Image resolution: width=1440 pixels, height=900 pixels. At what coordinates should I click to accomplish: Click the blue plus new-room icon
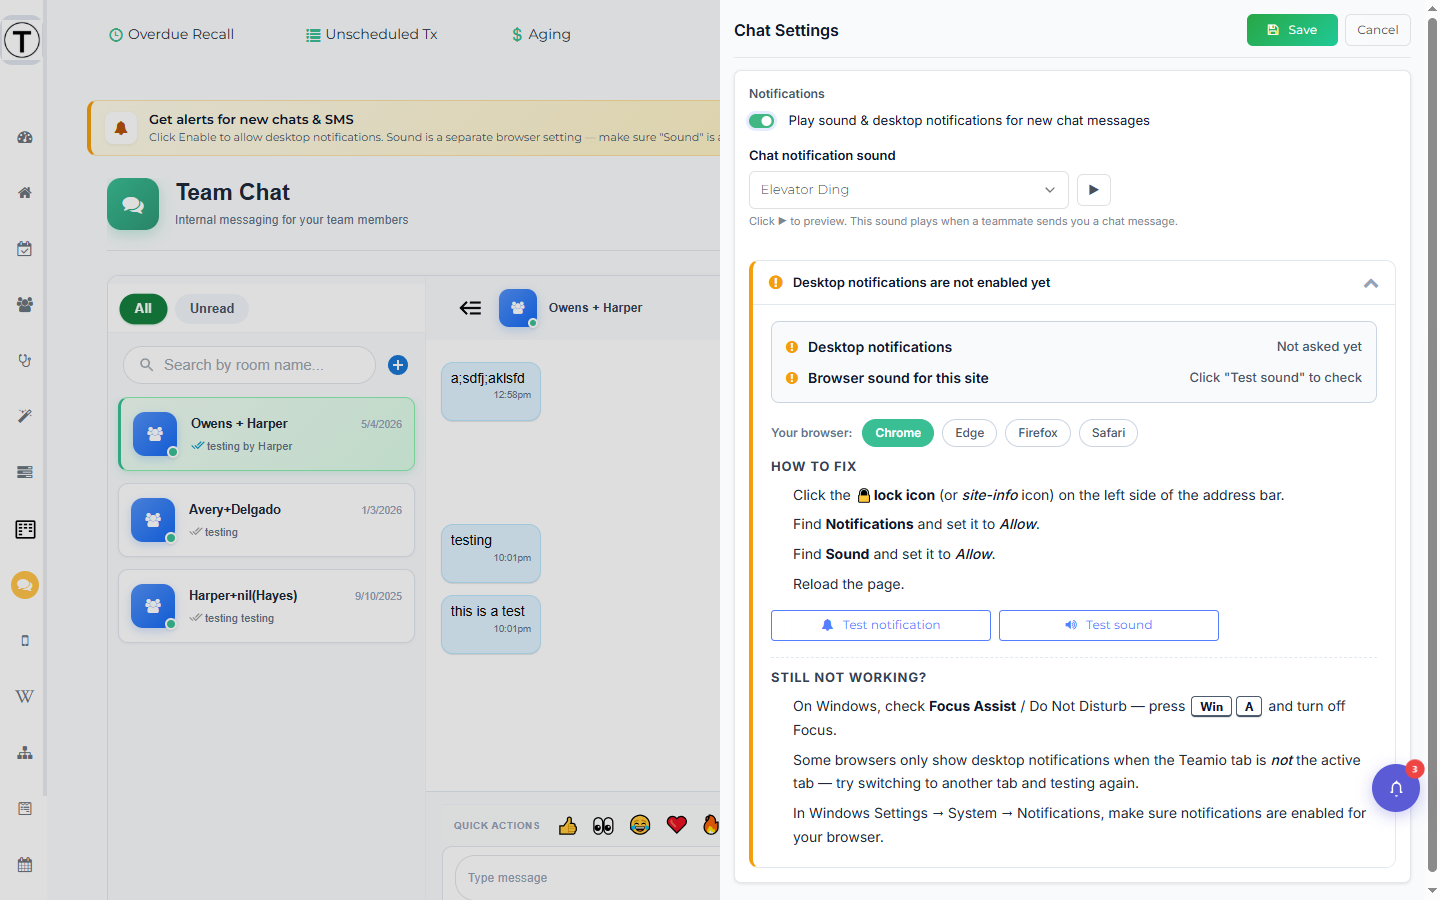coord(398,365)
